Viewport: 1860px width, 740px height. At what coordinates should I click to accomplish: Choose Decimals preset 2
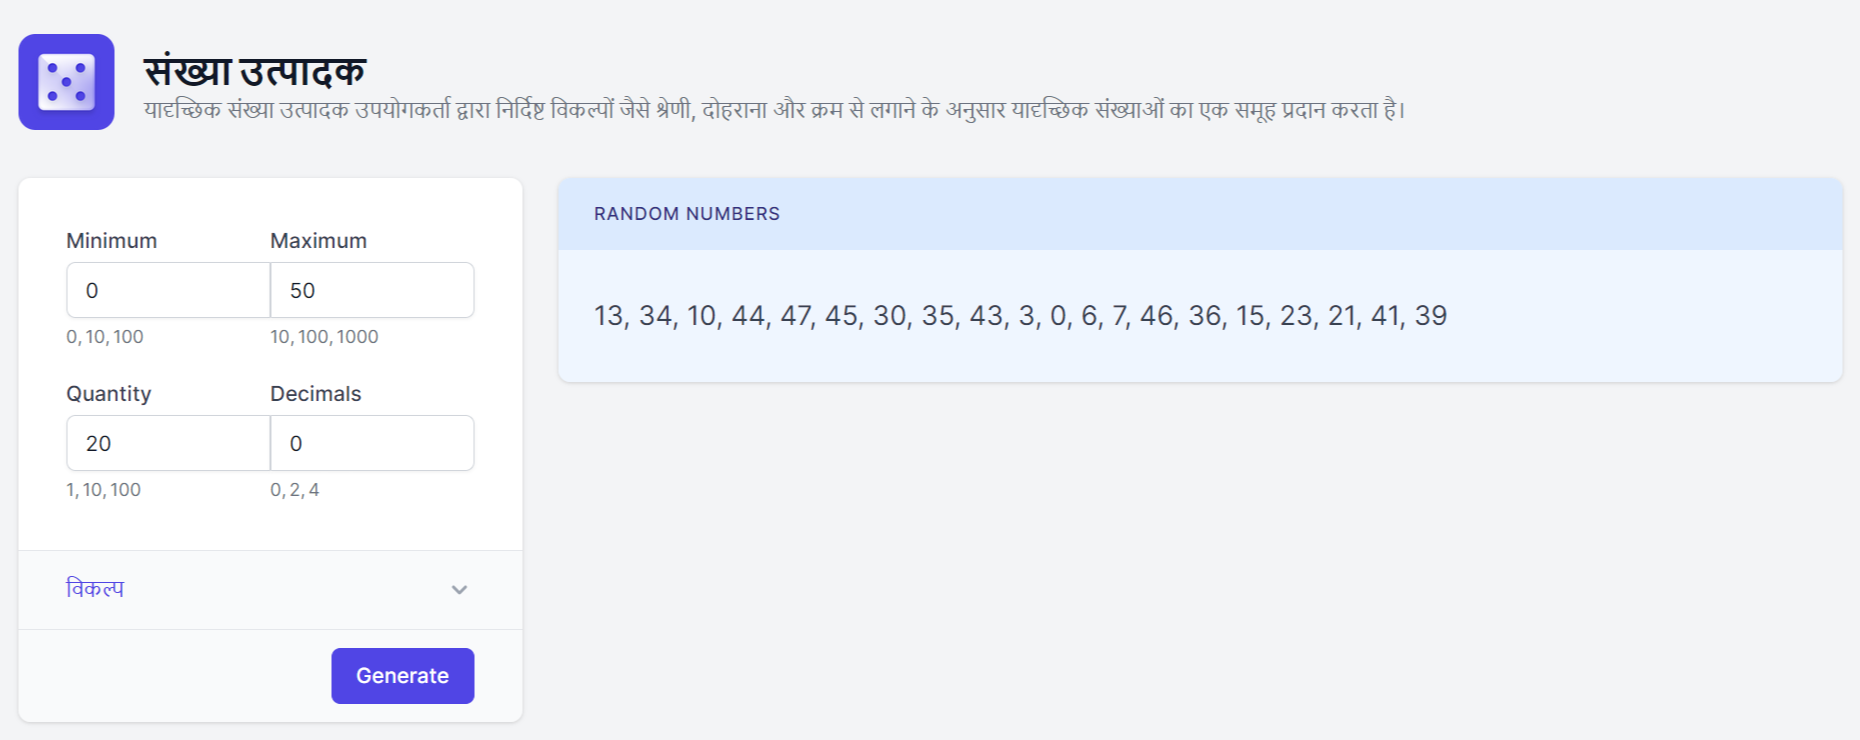(x=295, y=490)
